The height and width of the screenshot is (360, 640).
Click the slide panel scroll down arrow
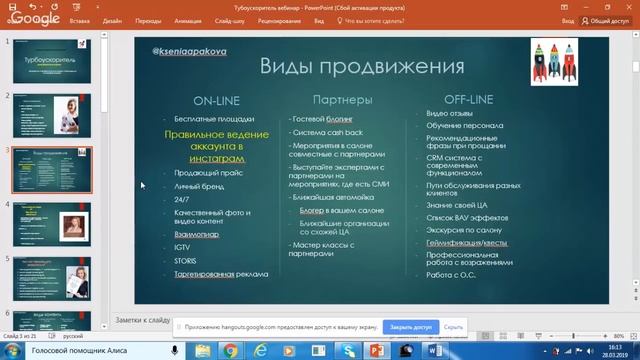coord(104,327)
